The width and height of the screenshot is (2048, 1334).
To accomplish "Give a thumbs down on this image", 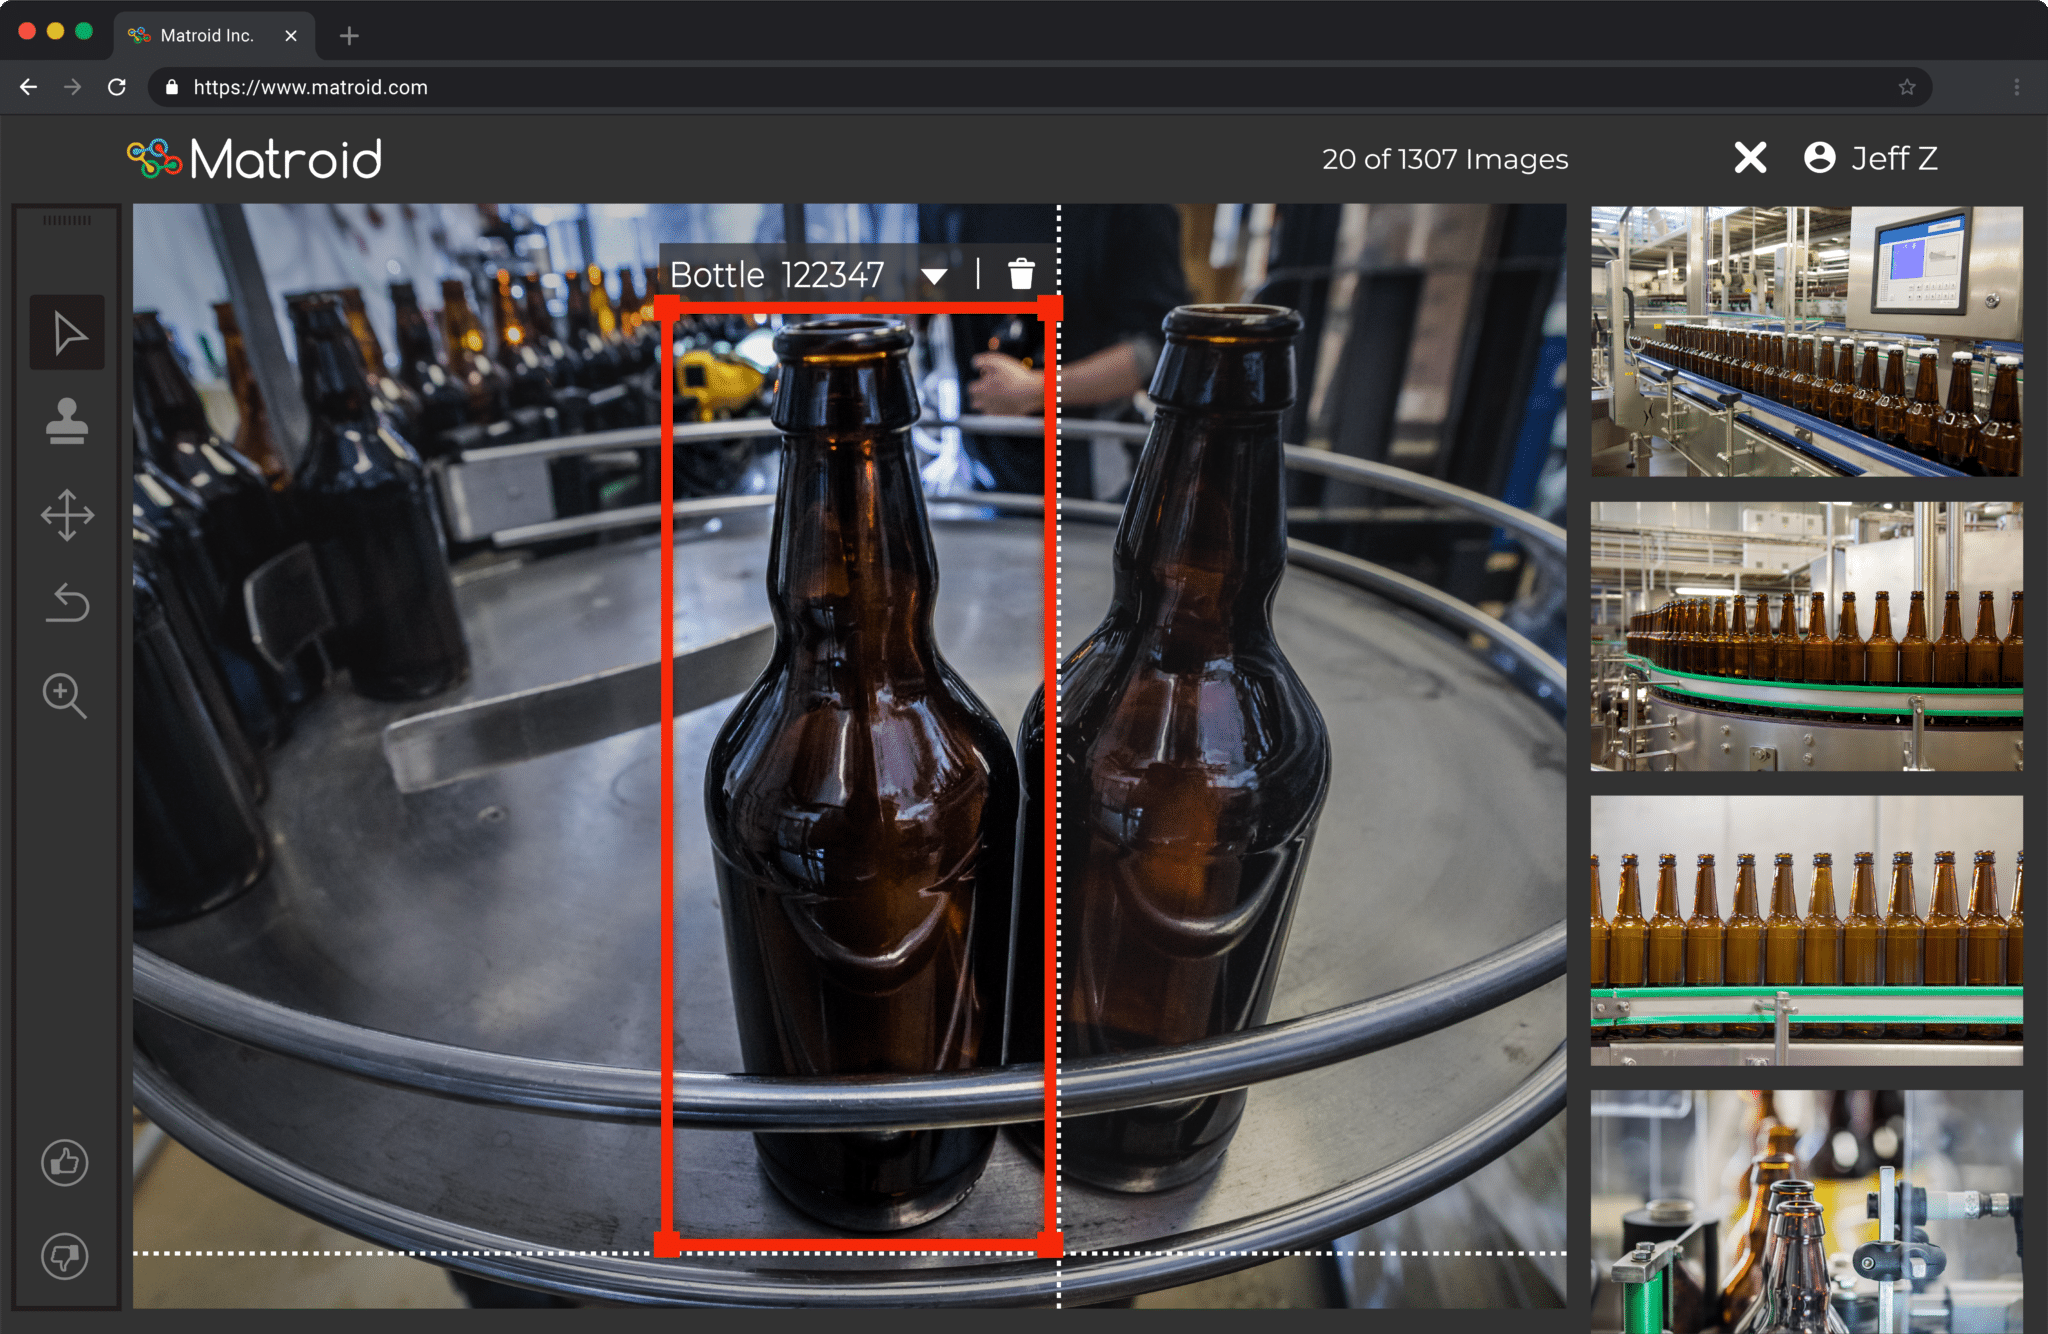I will [x=64, y=1257].
